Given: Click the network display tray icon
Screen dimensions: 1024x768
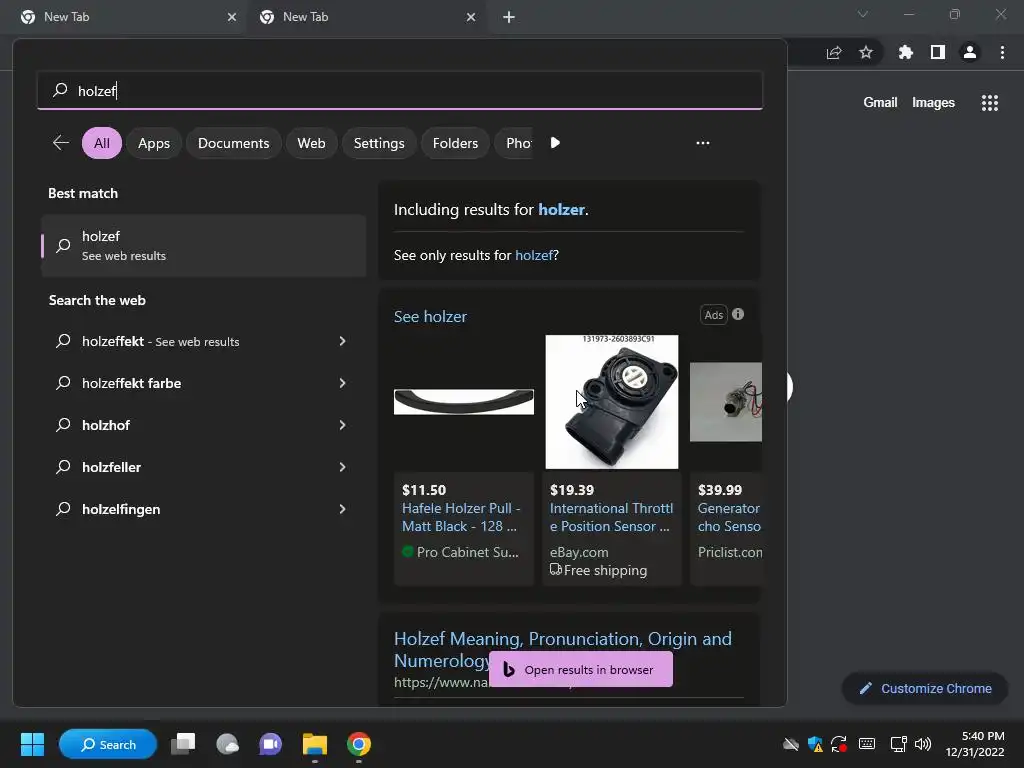Looking at the screenshot, I should (x=899, y=744).
